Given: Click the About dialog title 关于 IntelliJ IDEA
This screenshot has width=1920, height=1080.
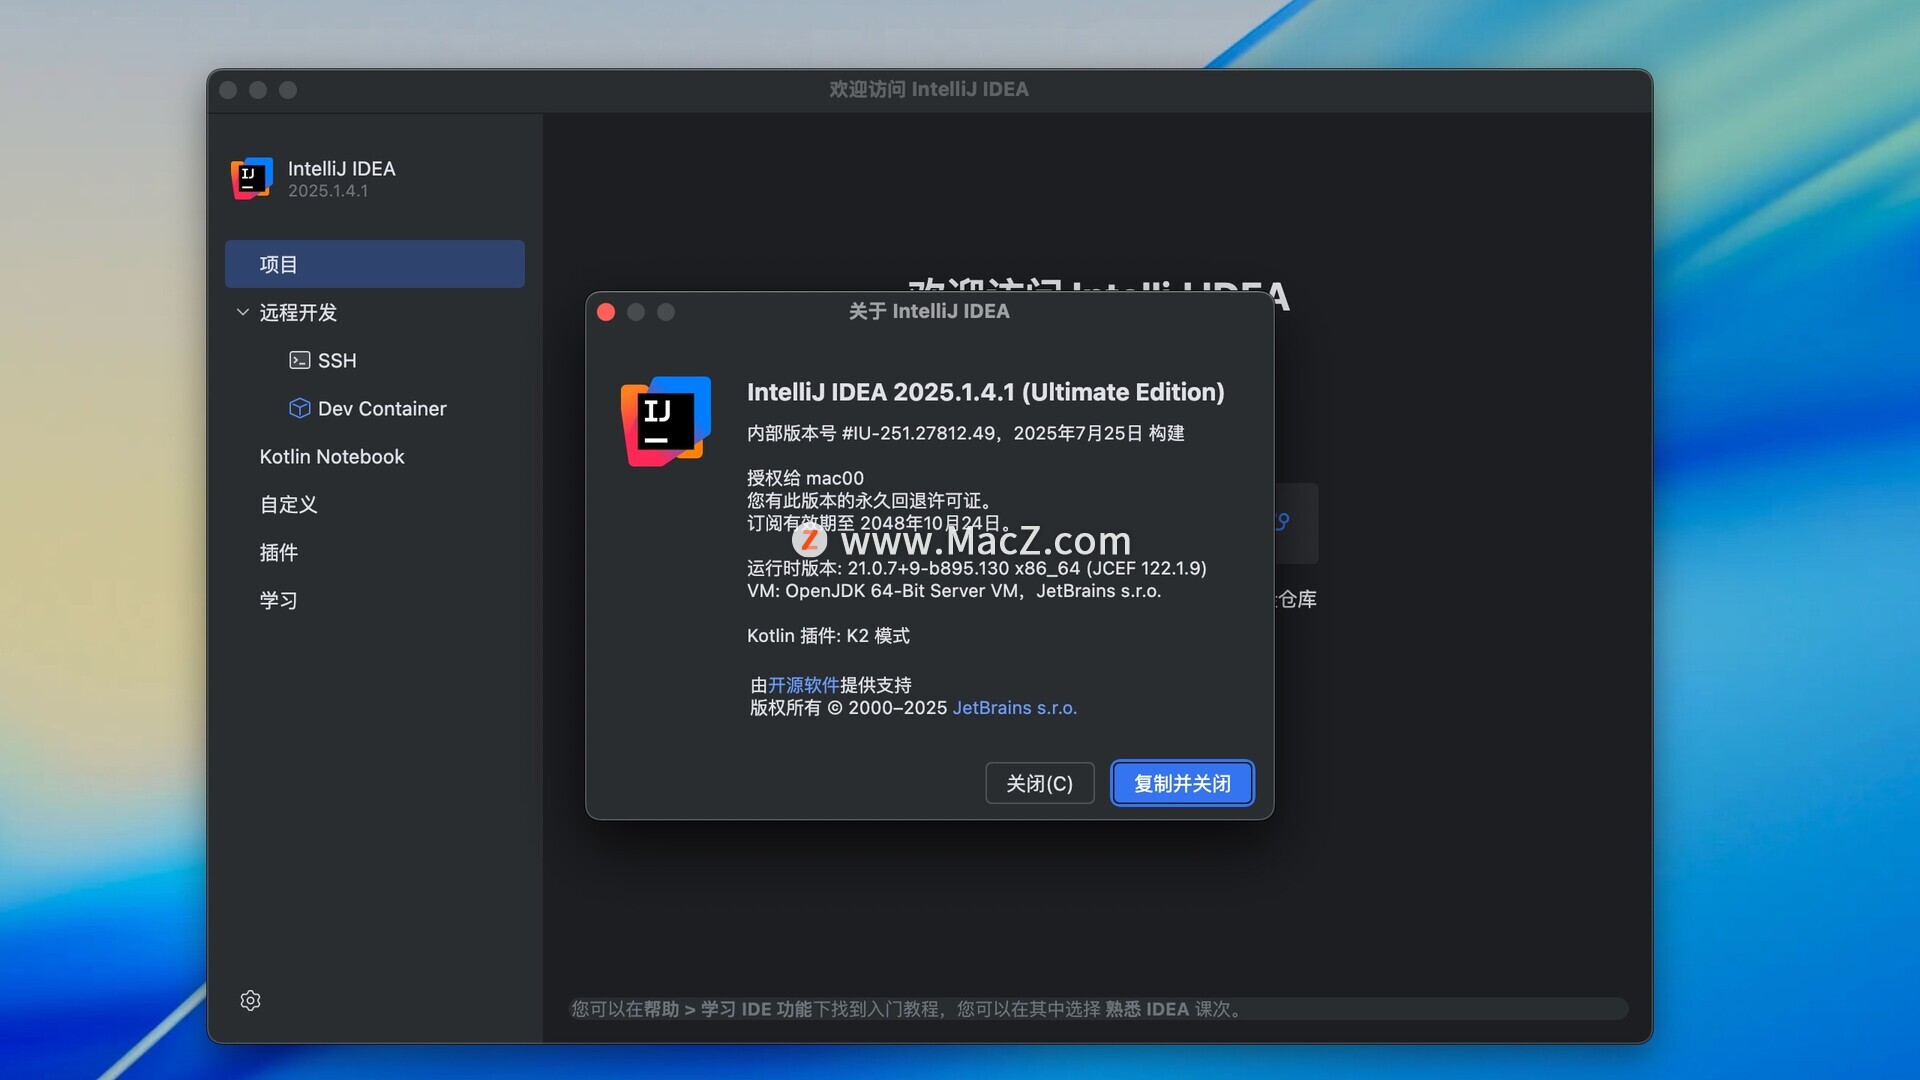Looking at the screenshot, I should pos(929,311).
